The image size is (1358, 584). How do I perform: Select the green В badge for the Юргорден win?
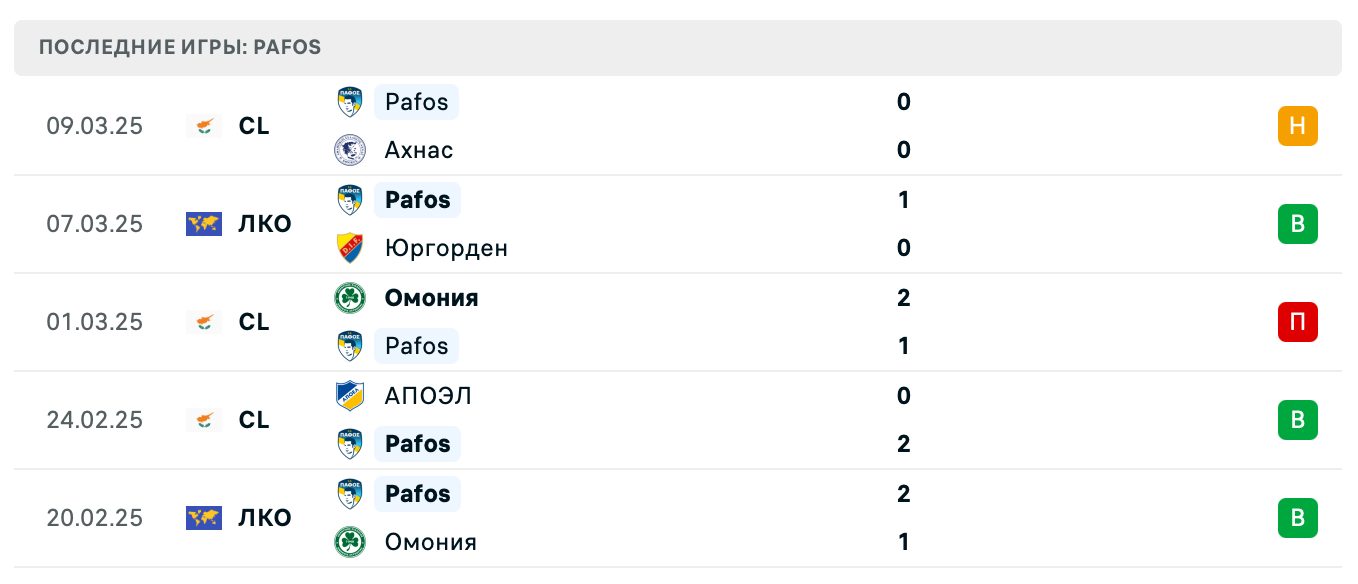pos(1298,224)
